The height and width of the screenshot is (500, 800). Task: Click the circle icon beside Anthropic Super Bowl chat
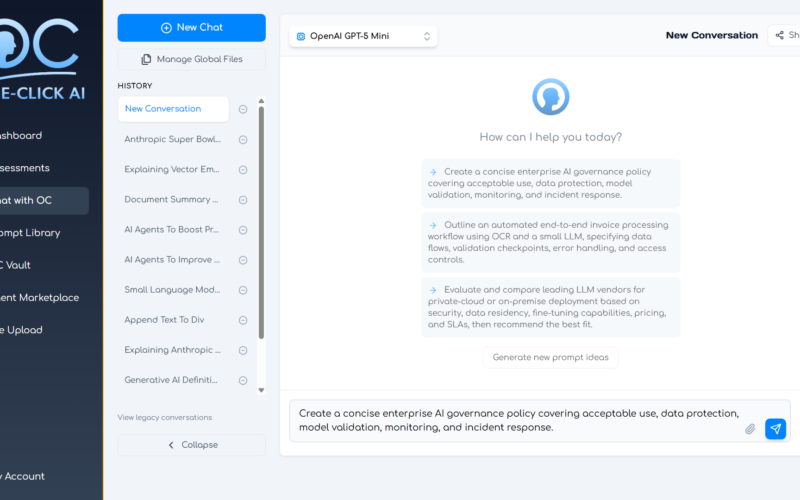[x=243, y=140]
